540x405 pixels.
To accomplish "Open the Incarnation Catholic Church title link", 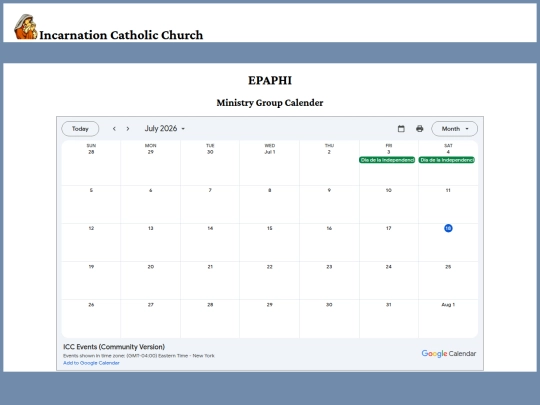I will pyautogui.click(x=121, y=35).
